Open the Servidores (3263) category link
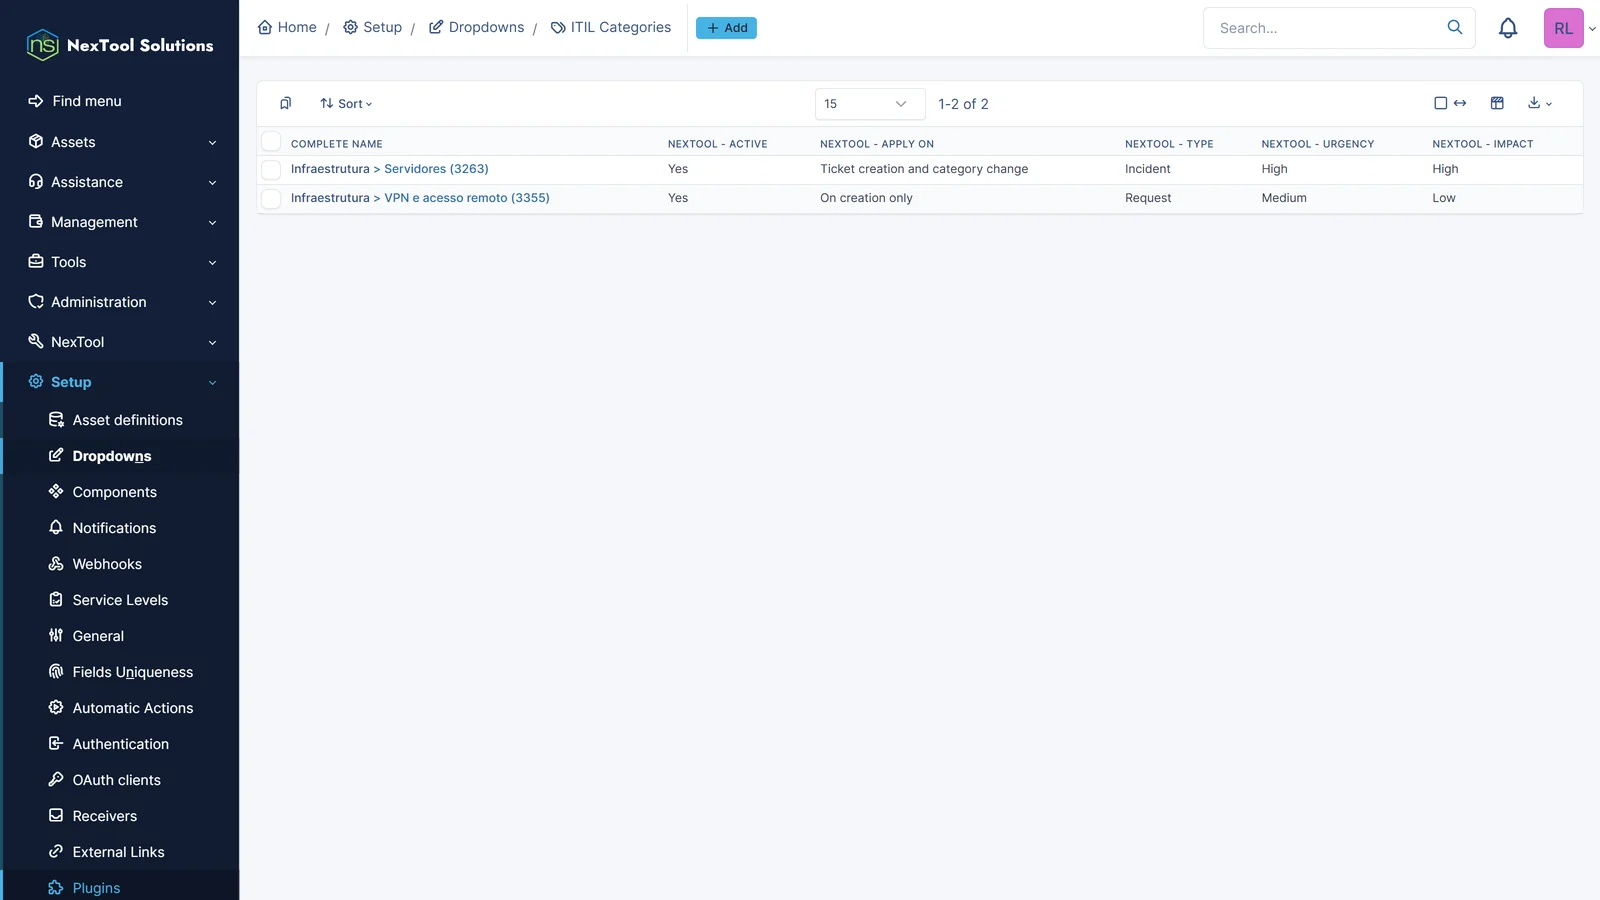This screenshot has width=1600, height=900. point(436,169)
